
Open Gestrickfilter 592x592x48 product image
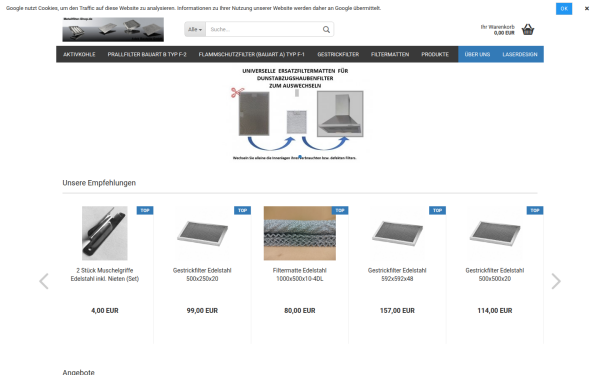click(397, 233)
